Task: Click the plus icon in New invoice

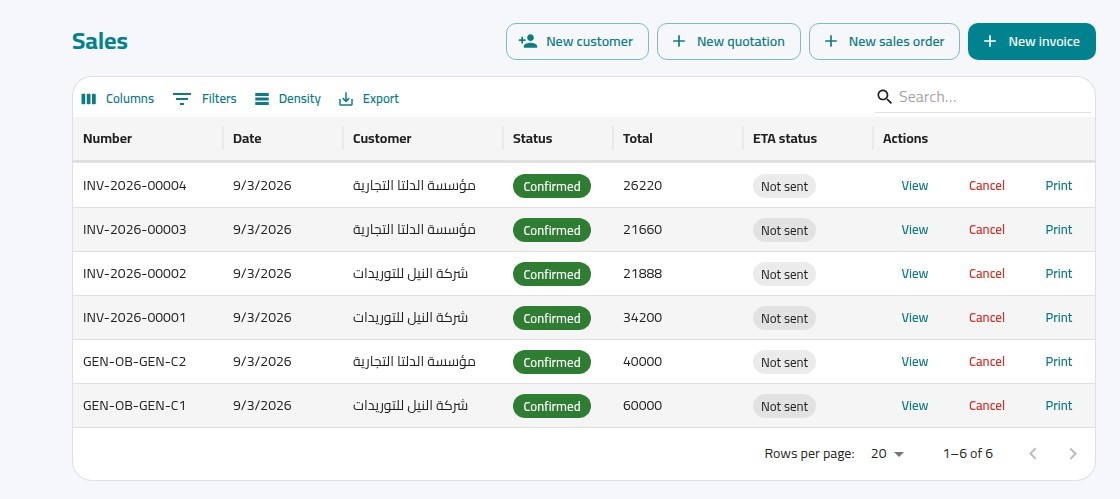Action: point(990,41)
